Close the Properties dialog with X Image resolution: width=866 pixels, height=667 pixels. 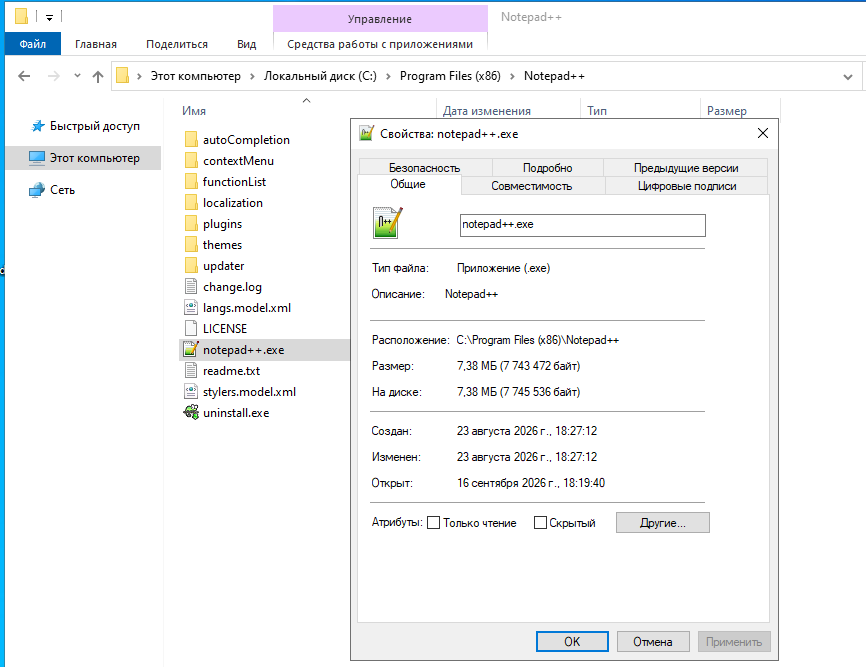[x=763, y=133]
